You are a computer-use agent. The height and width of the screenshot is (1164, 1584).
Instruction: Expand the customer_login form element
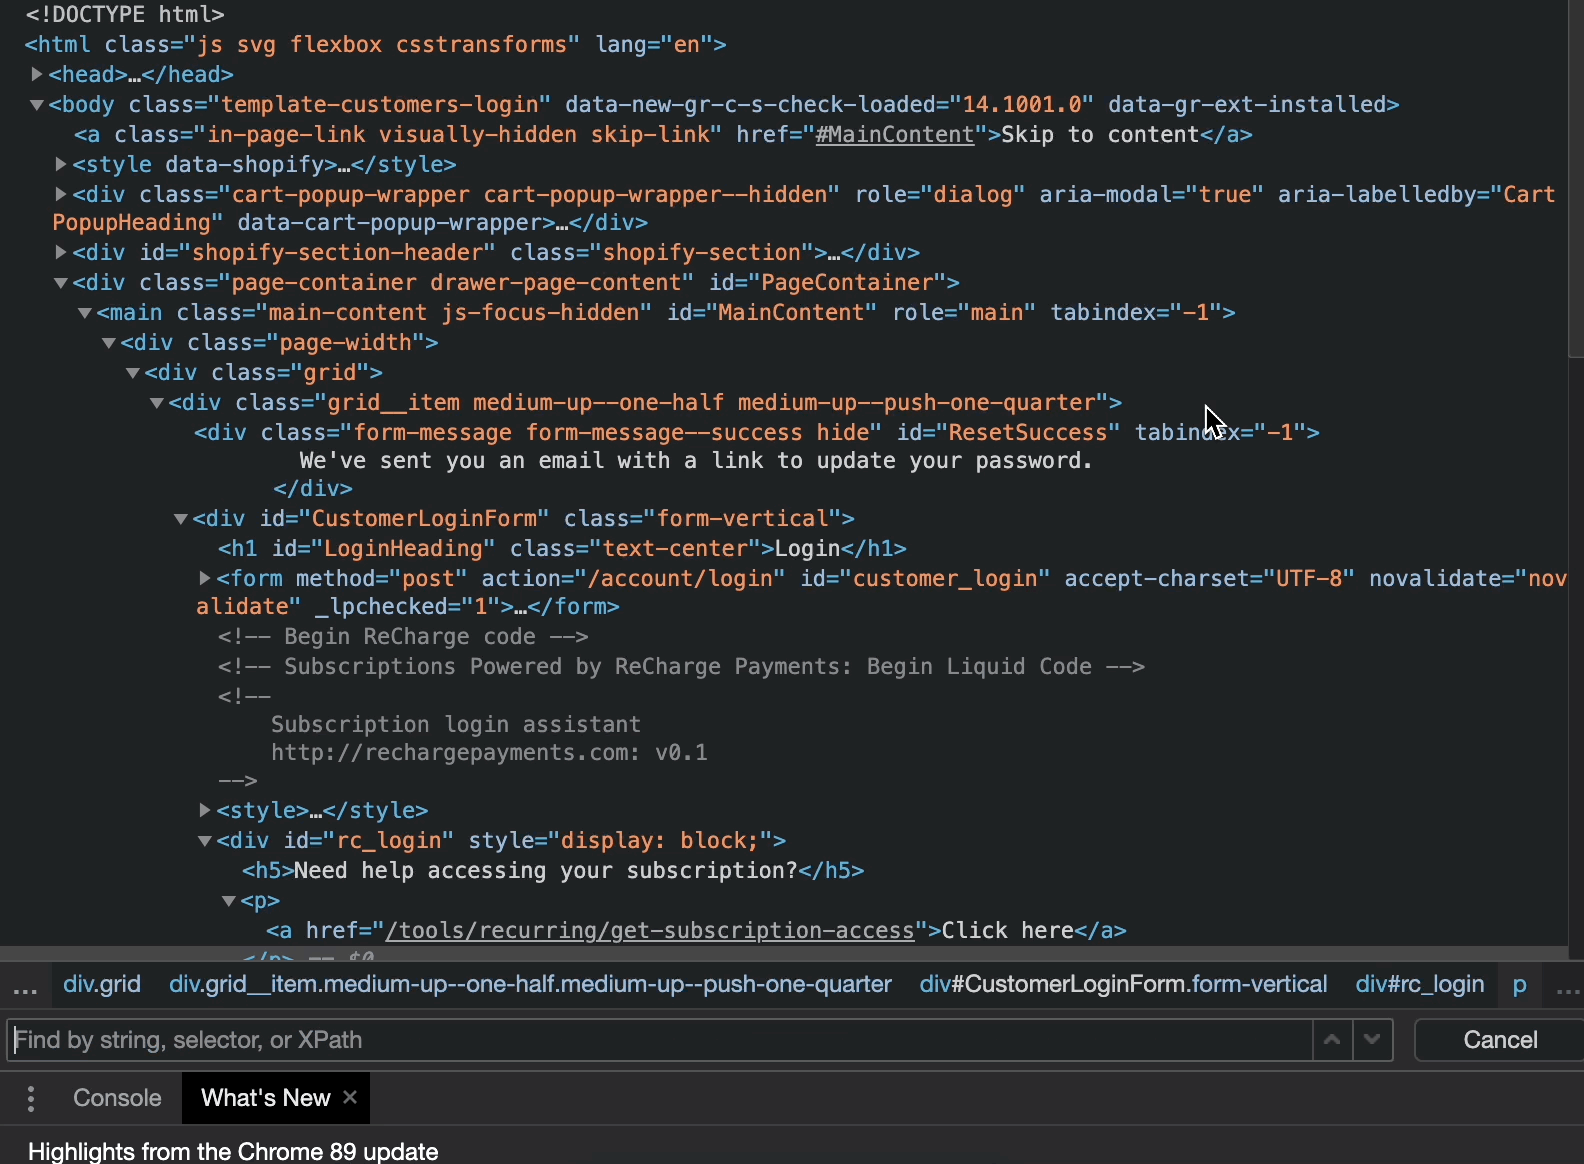coord(204,578)
